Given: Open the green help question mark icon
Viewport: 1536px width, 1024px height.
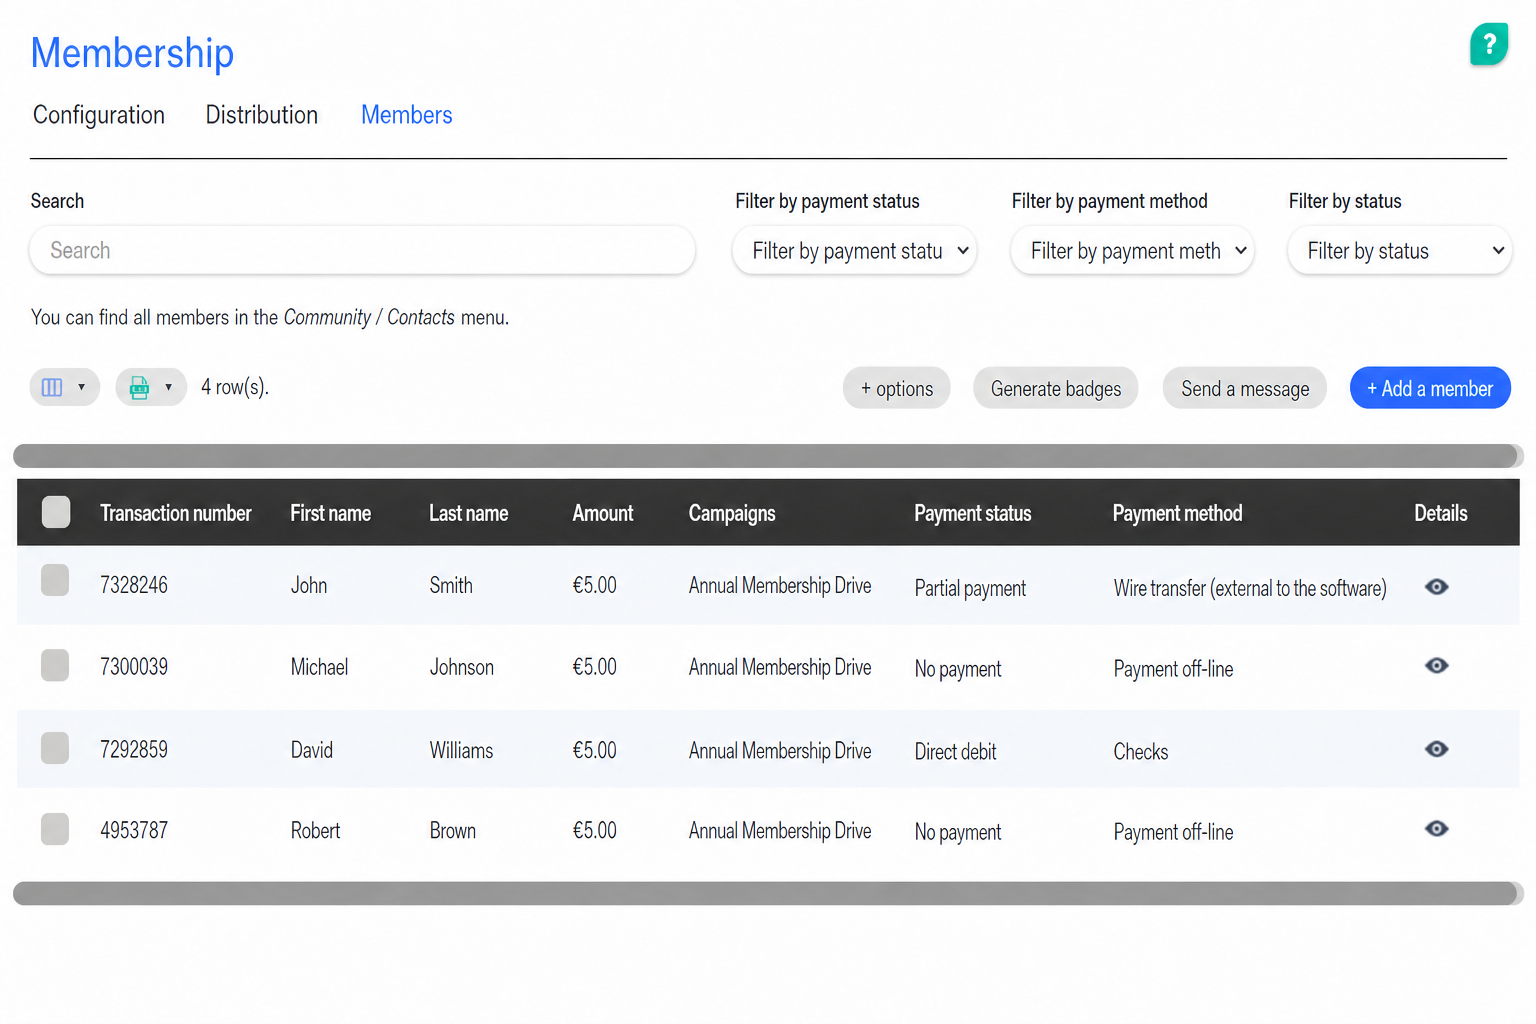Looking at the screenshot, I should (x=1489, y=44).
